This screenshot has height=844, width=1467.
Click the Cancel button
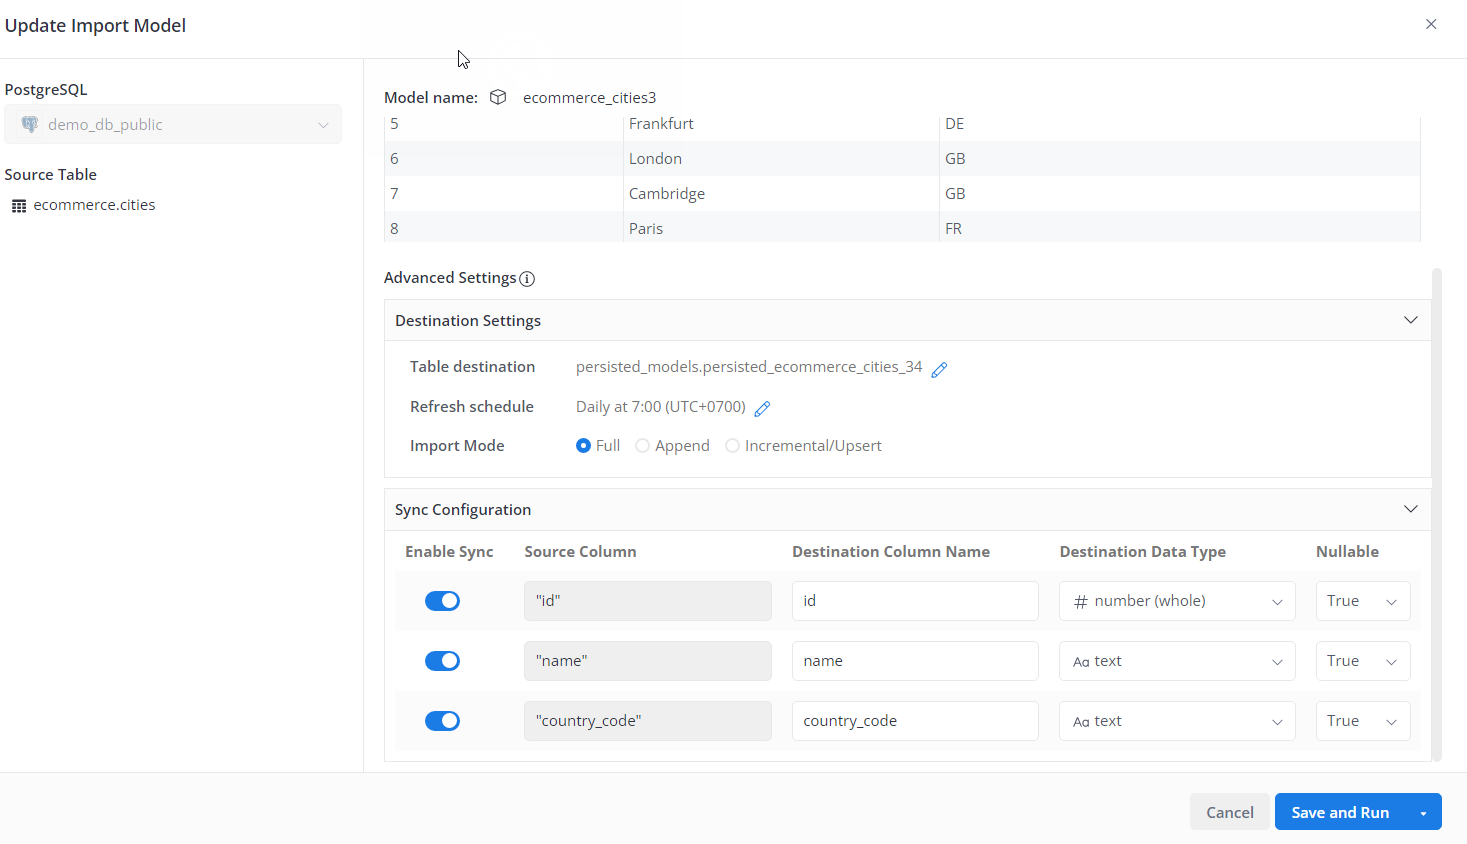(x=1230, y=812)
